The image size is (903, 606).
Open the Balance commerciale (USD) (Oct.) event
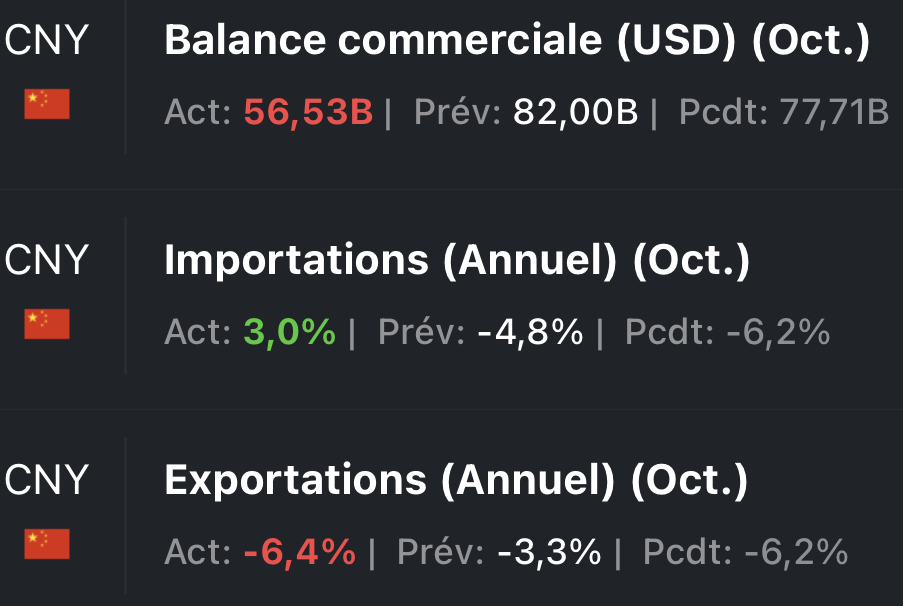(516, 41)
